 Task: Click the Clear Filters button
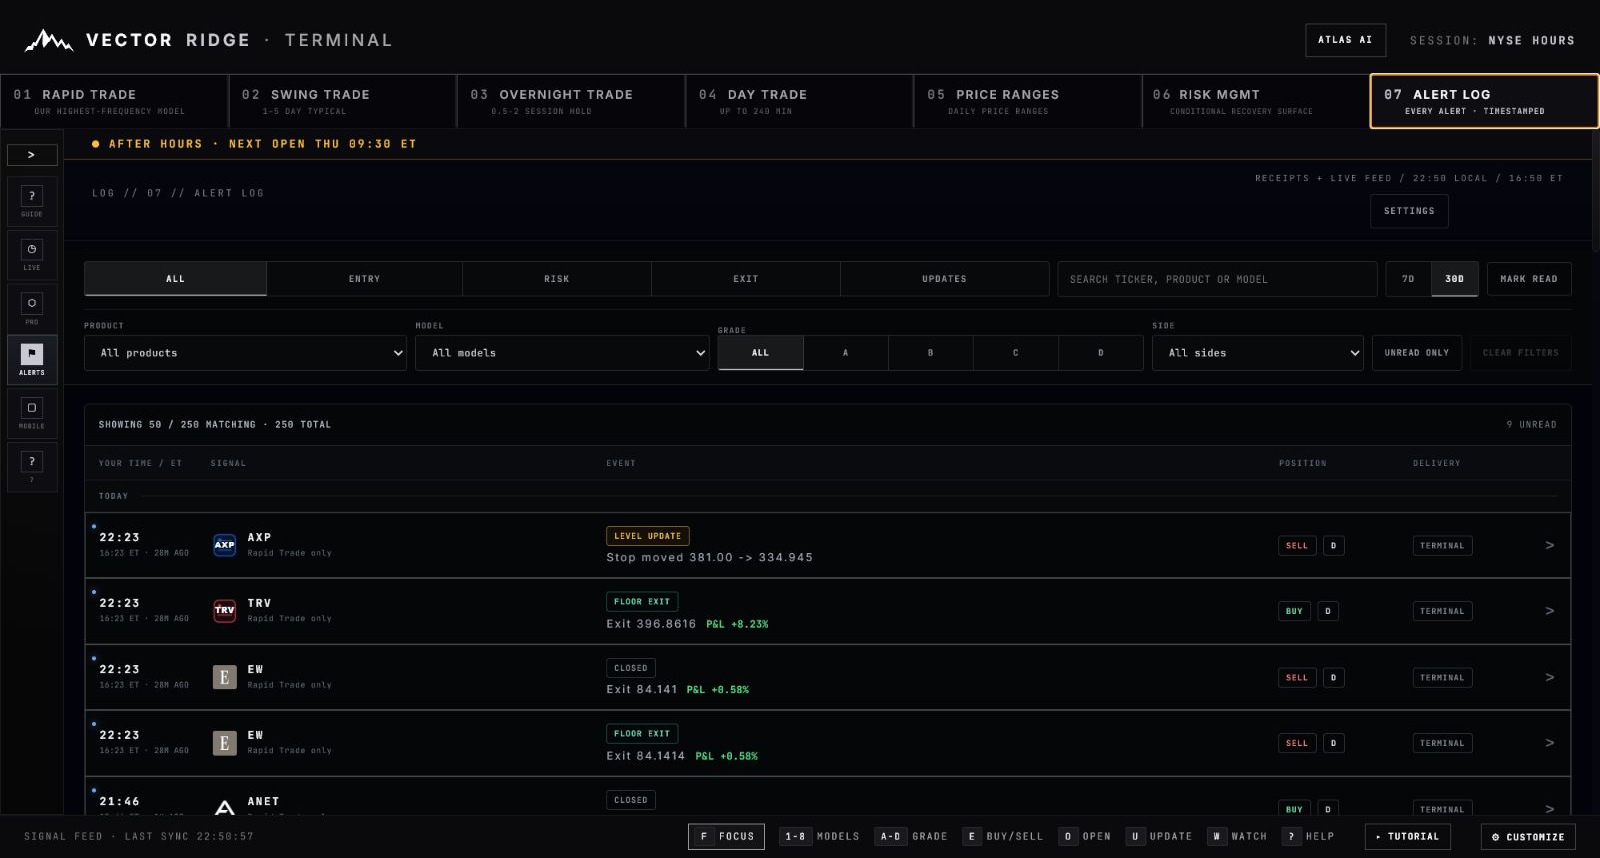click(x=1521, y=353)
